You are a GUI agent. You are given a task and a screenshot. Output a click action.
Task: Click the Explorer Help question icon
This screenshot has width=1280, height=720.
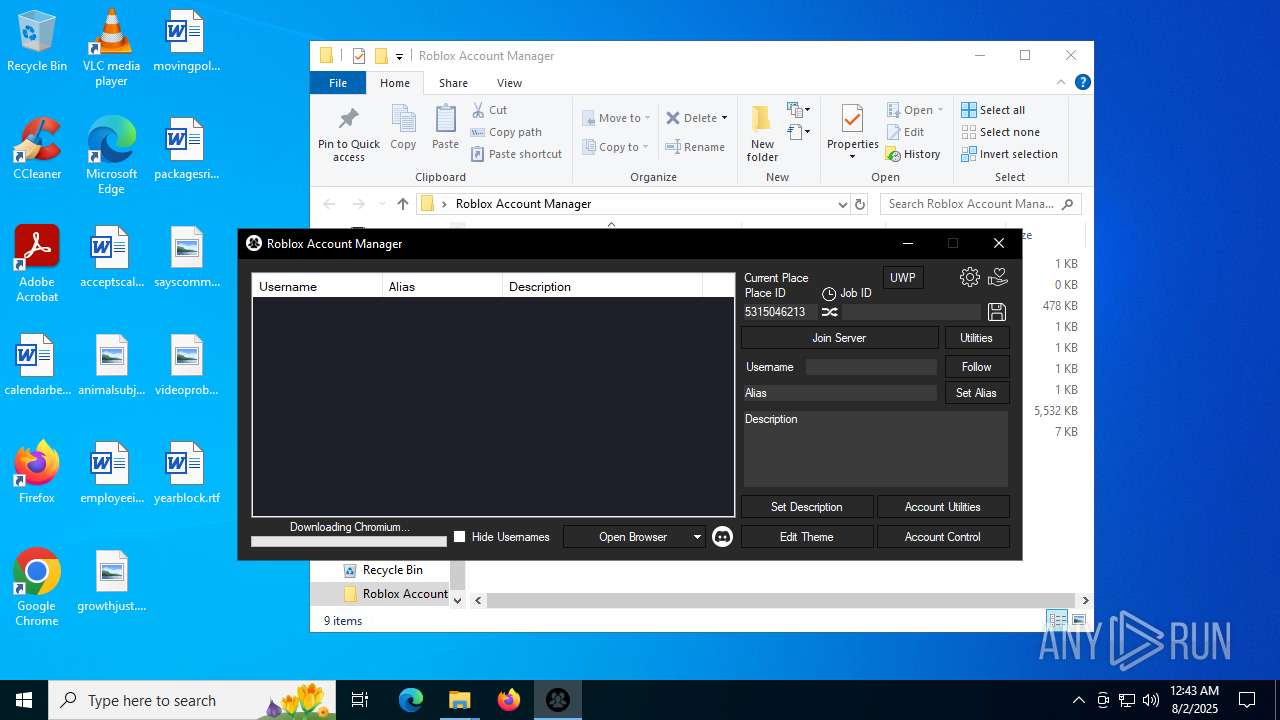1082,83
